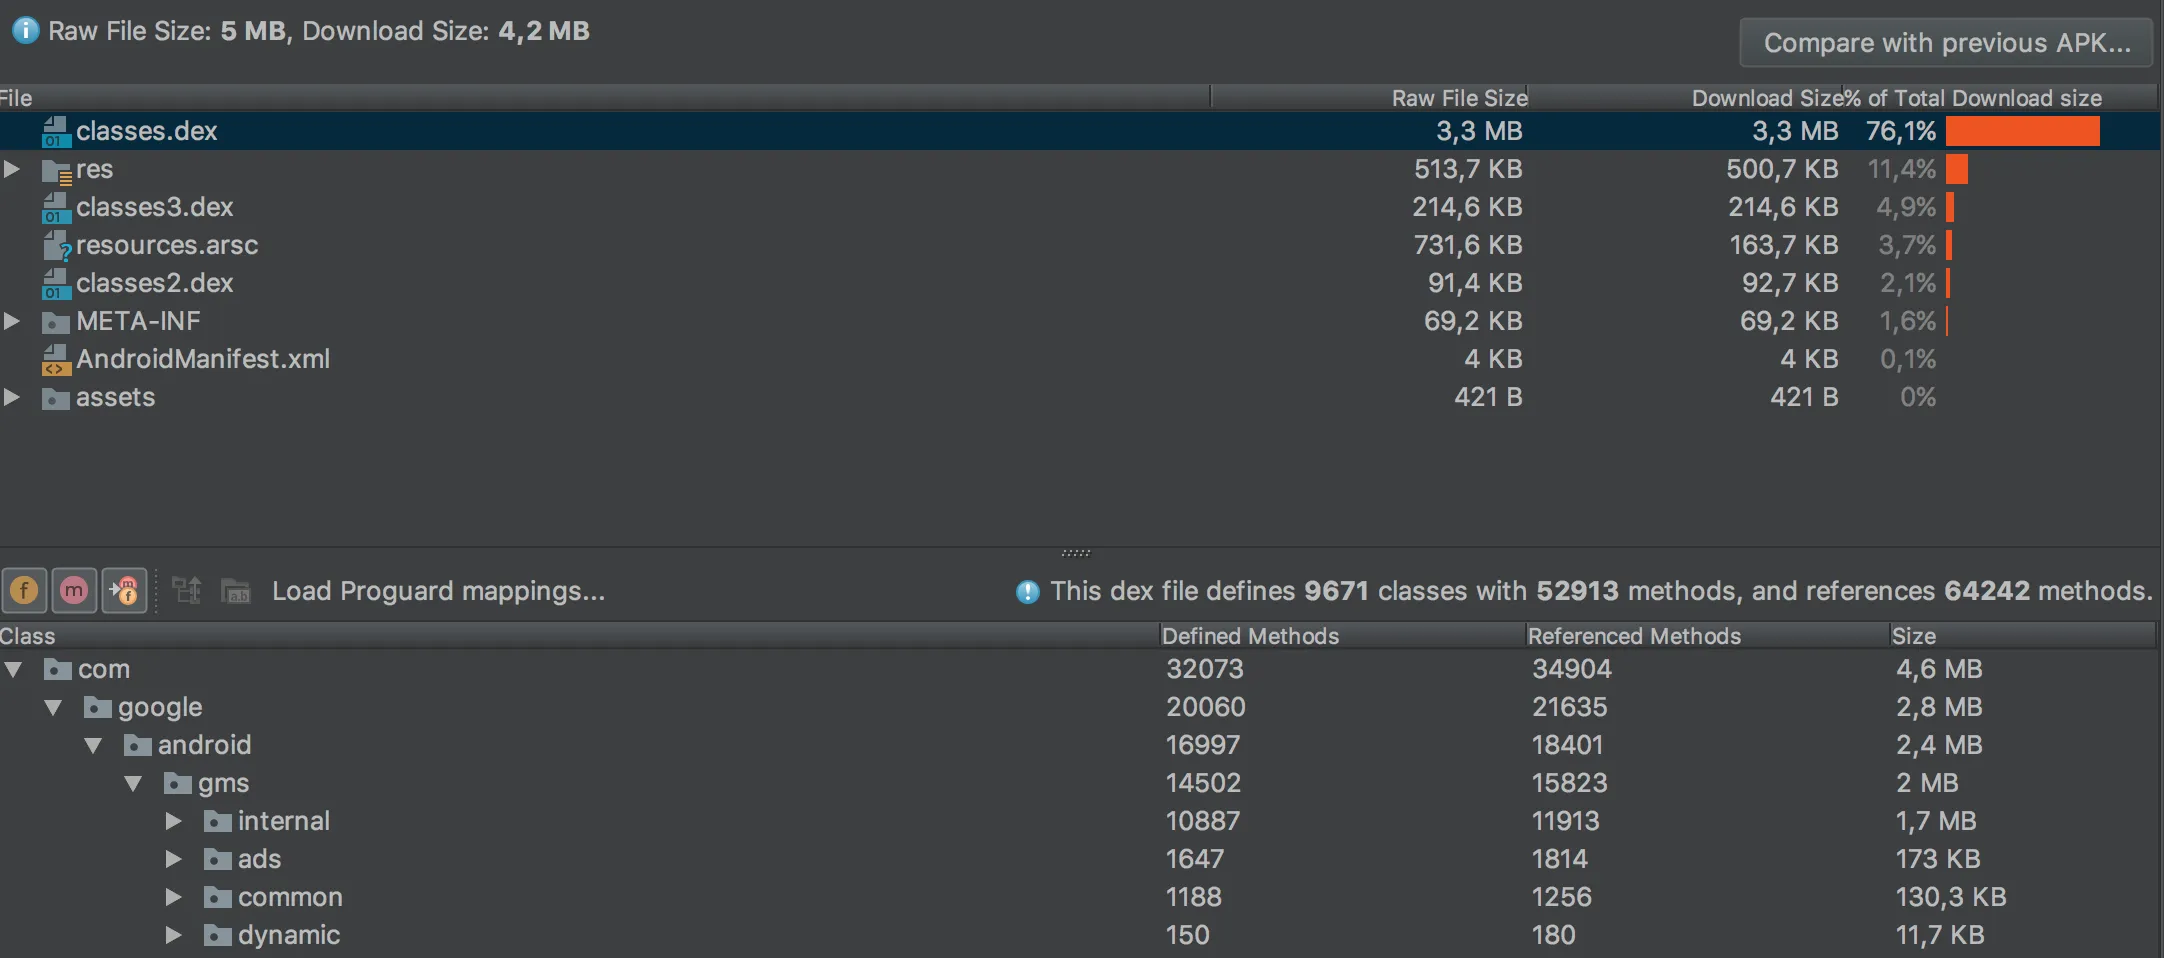Collapse the com package node
Viewport: 2164px width, 958px height.
coord(13,669)
